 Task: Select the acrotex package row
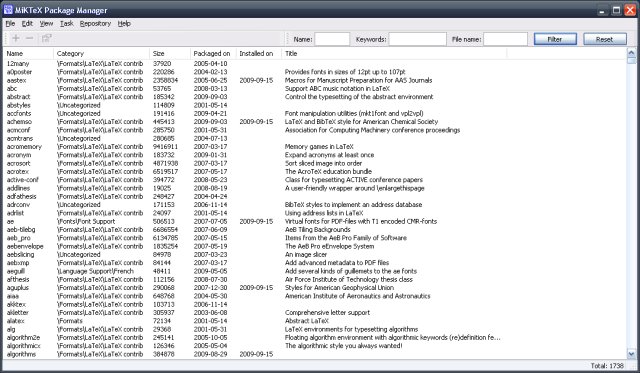315,171
